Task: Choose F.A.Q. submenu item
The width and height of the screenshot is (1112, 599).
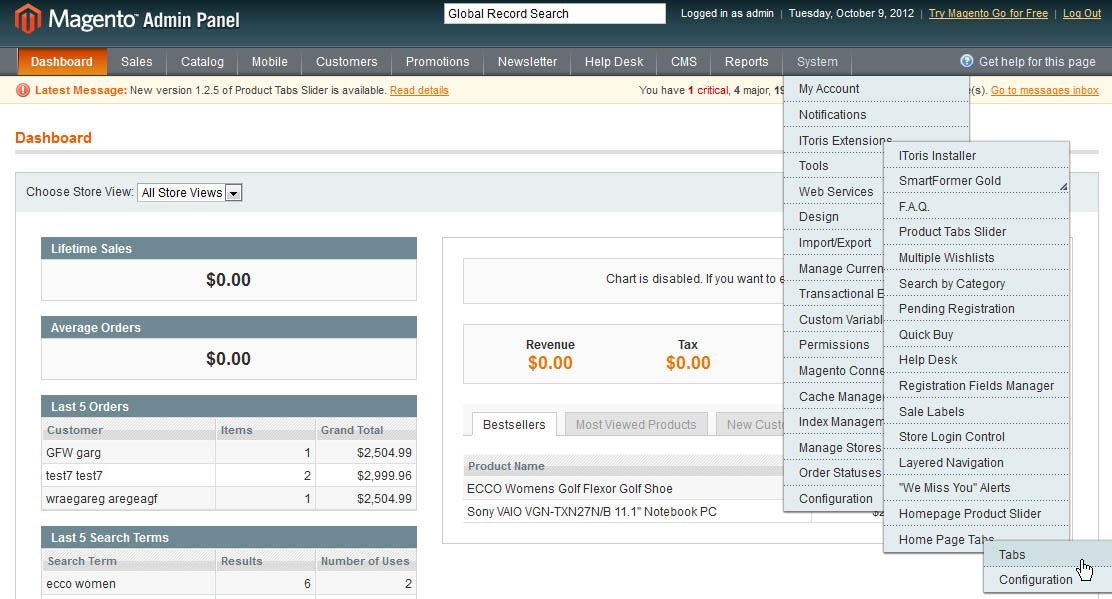Action: point(976,206)
